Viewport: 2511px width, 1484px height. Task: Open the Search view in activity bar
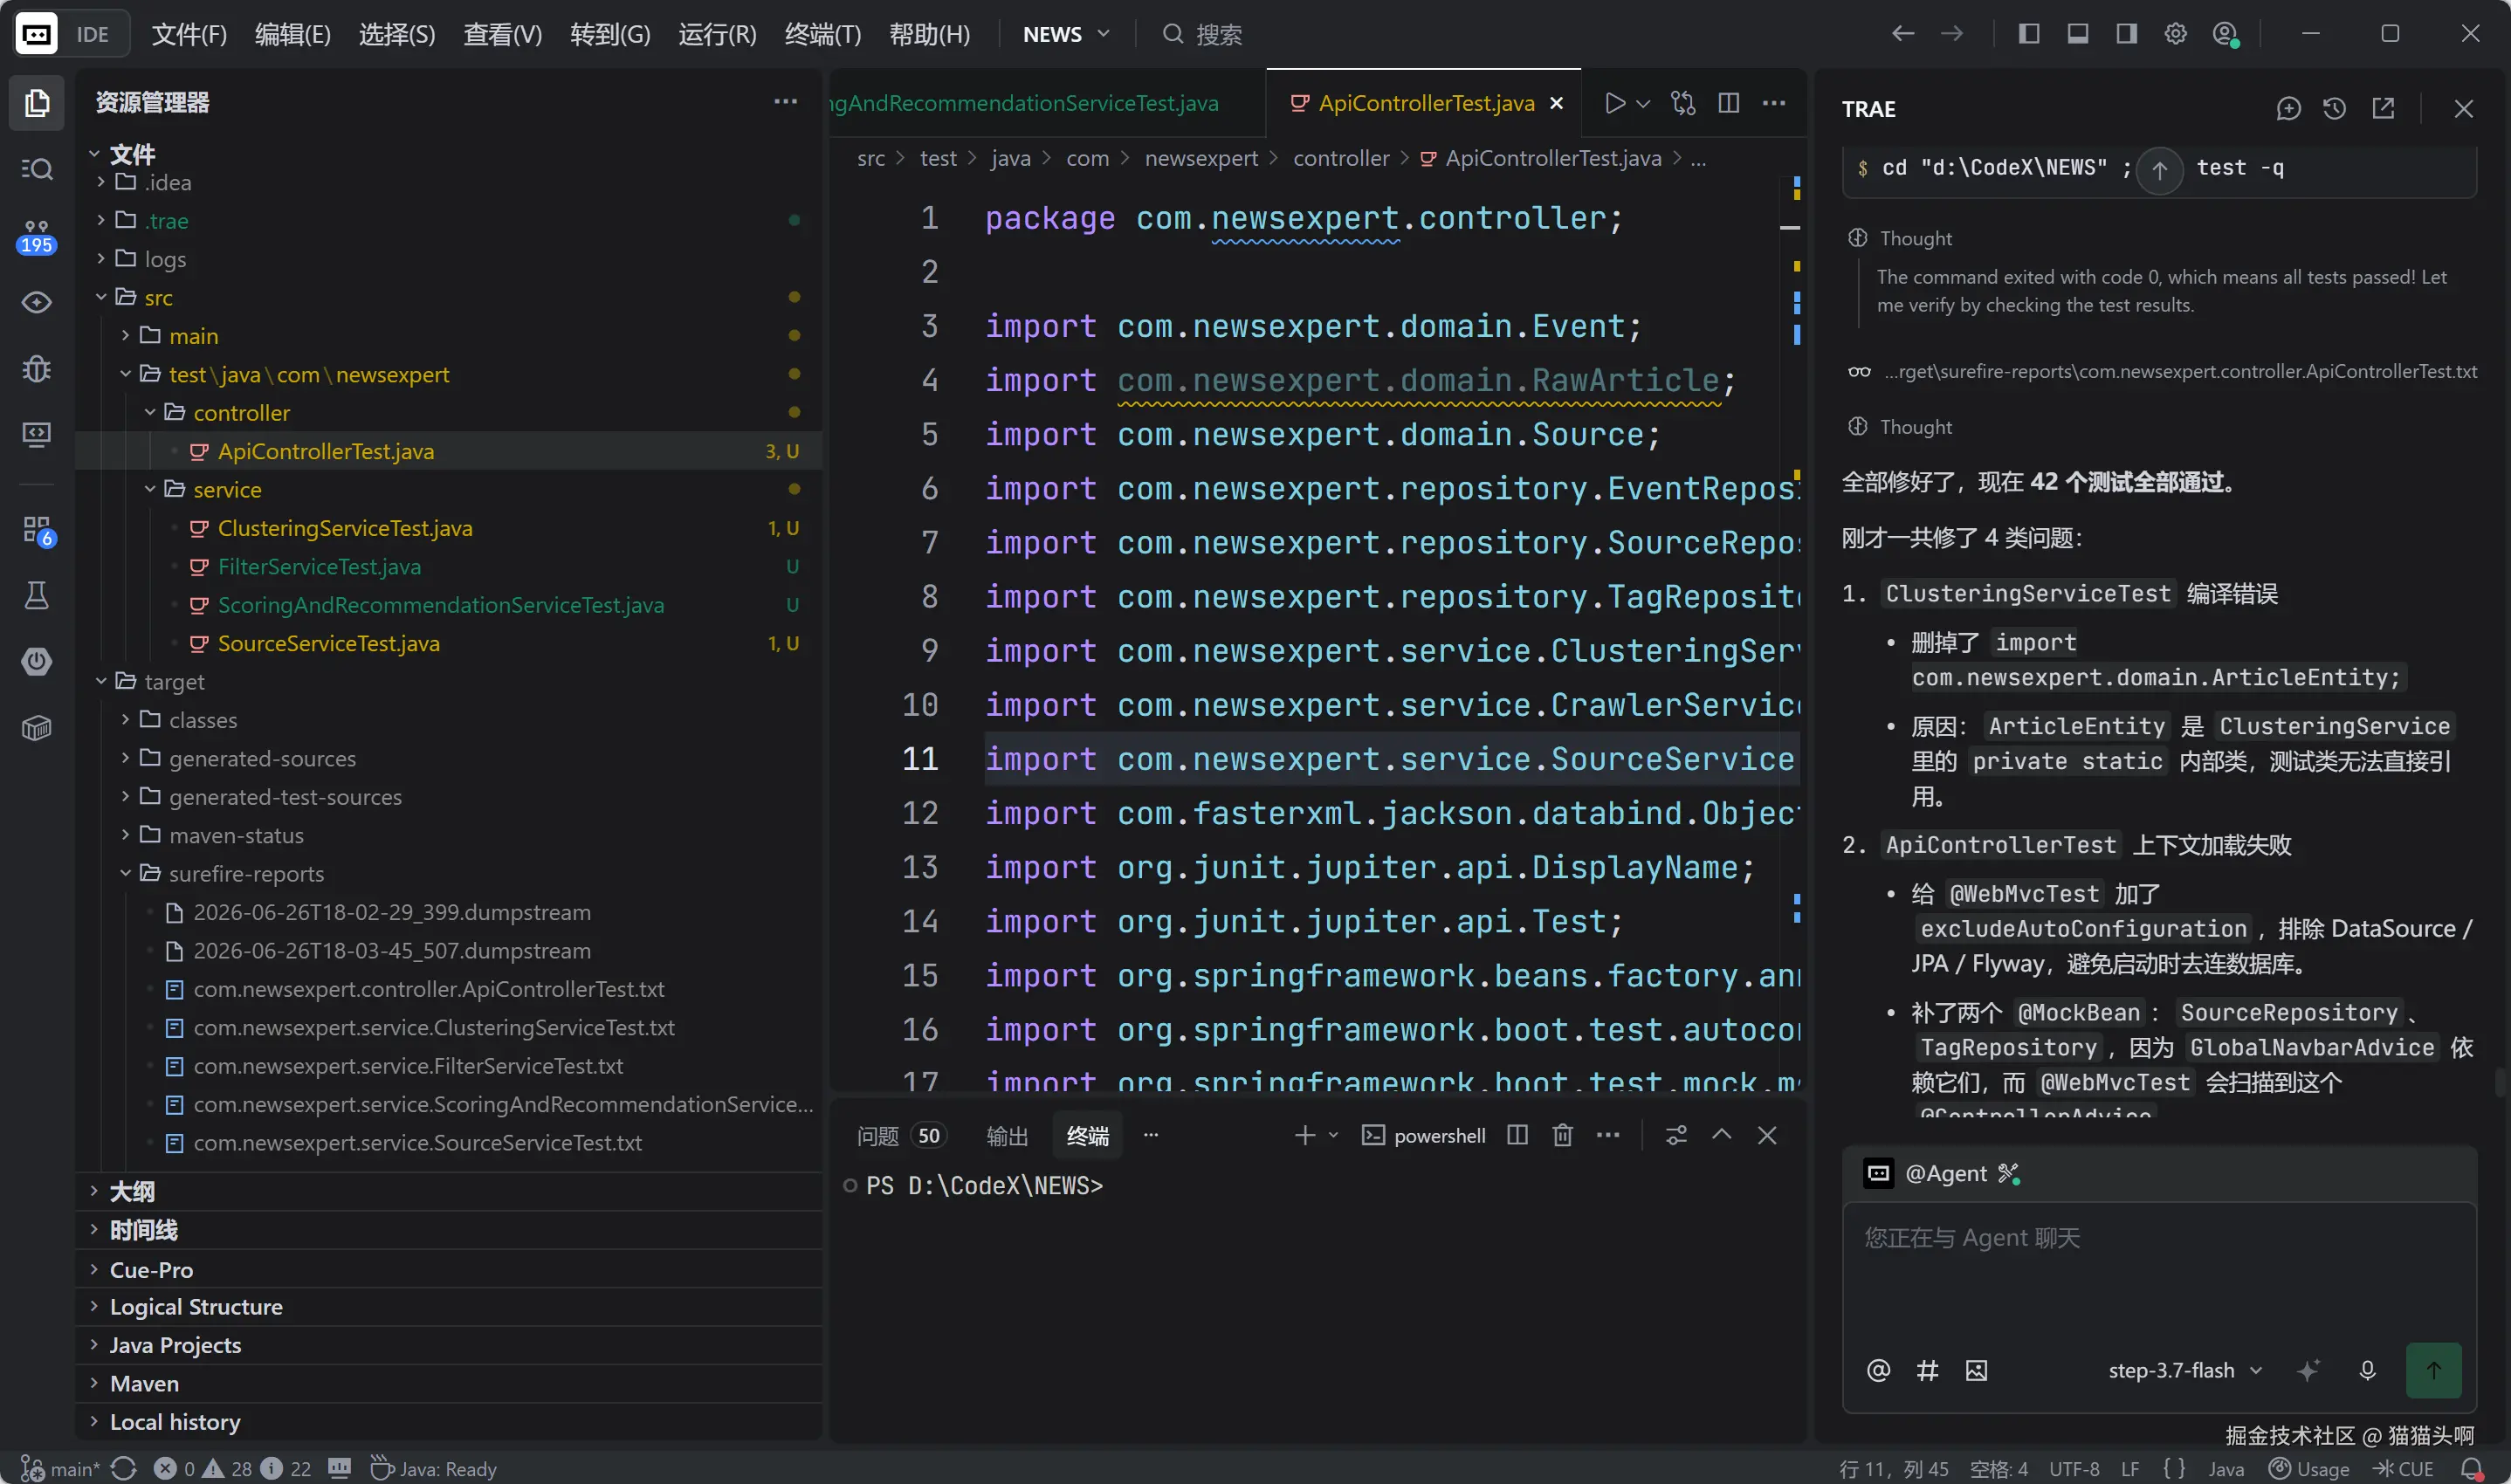point(37,169)
